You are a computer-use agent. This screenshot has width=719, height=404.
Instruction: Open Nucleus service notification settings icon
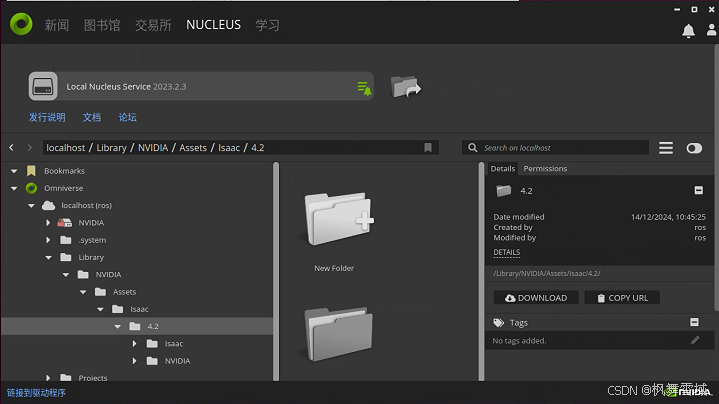pyautogui.click(x=364, y=88)
